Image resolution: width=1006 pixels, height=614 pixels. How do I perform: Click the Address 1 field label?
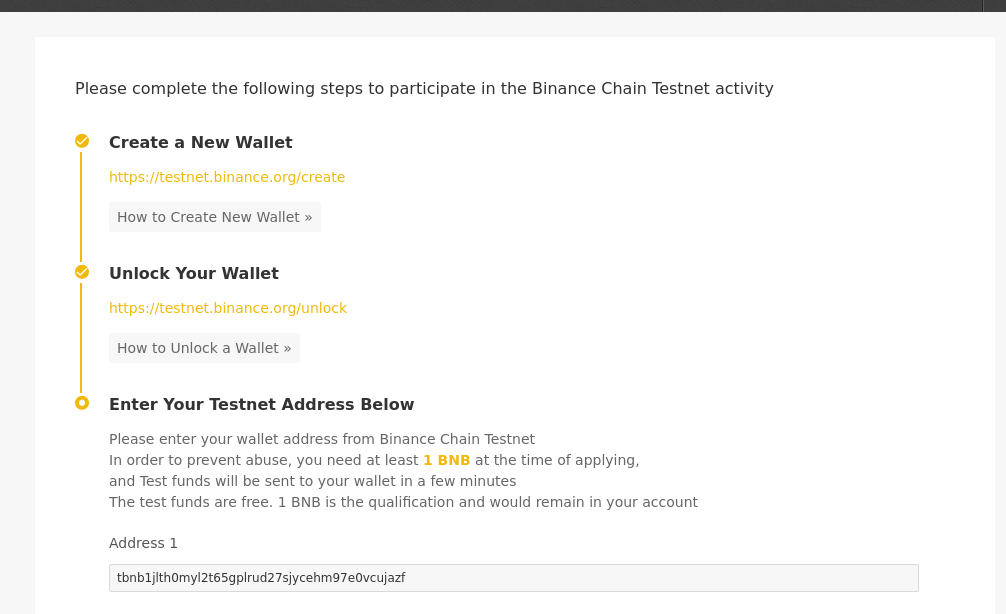click(x=143, y=543)
